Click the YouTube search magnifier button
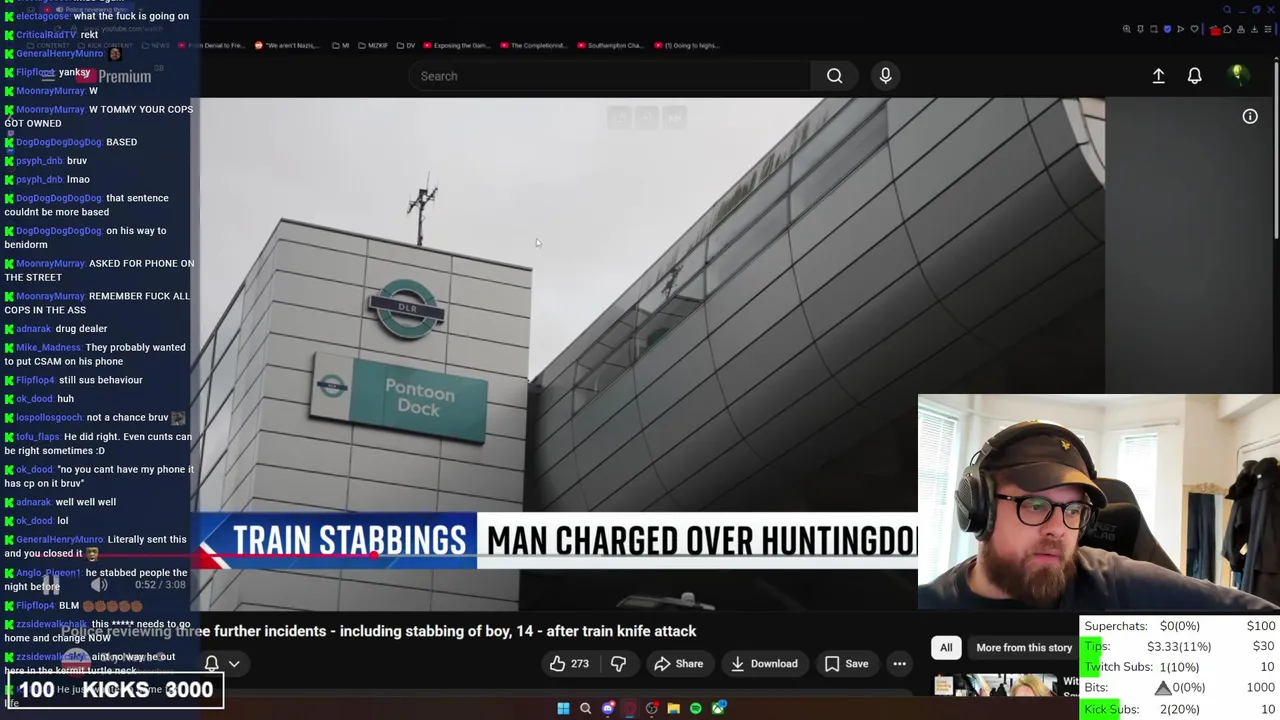This screenshot has width=1280, height=720. [x=834, y=76]
